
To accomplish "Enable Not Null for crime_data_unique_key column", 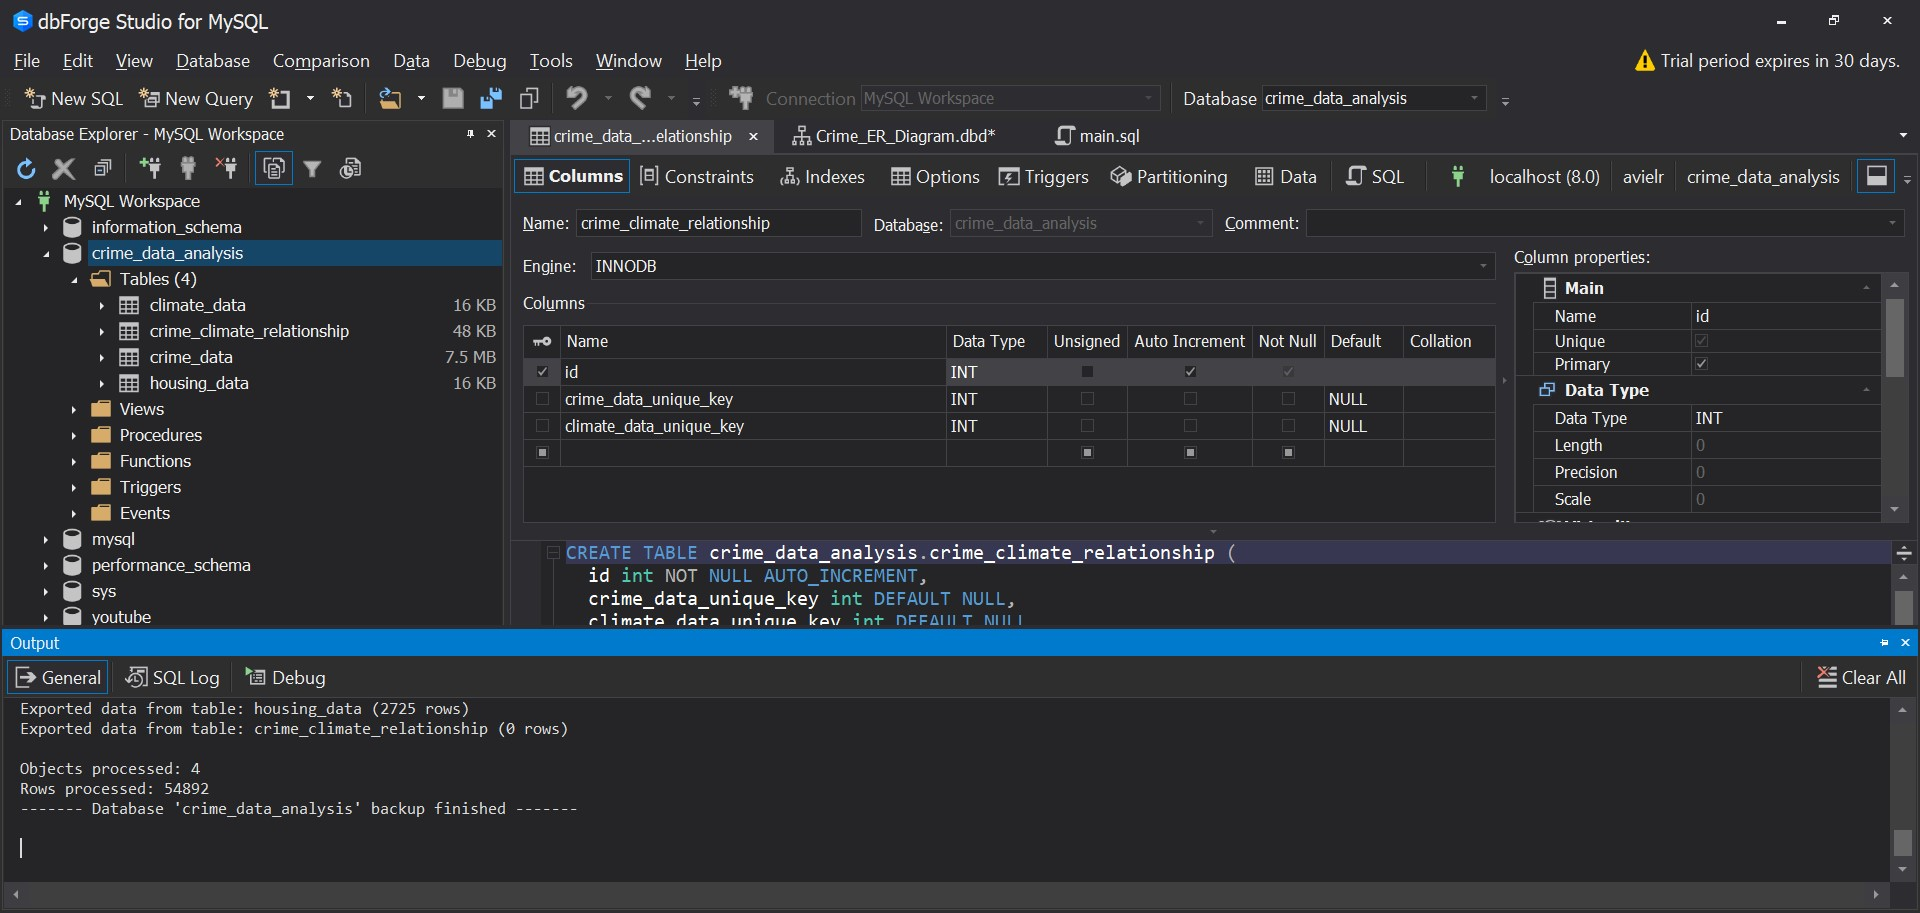I will (x=1288, y=399).
